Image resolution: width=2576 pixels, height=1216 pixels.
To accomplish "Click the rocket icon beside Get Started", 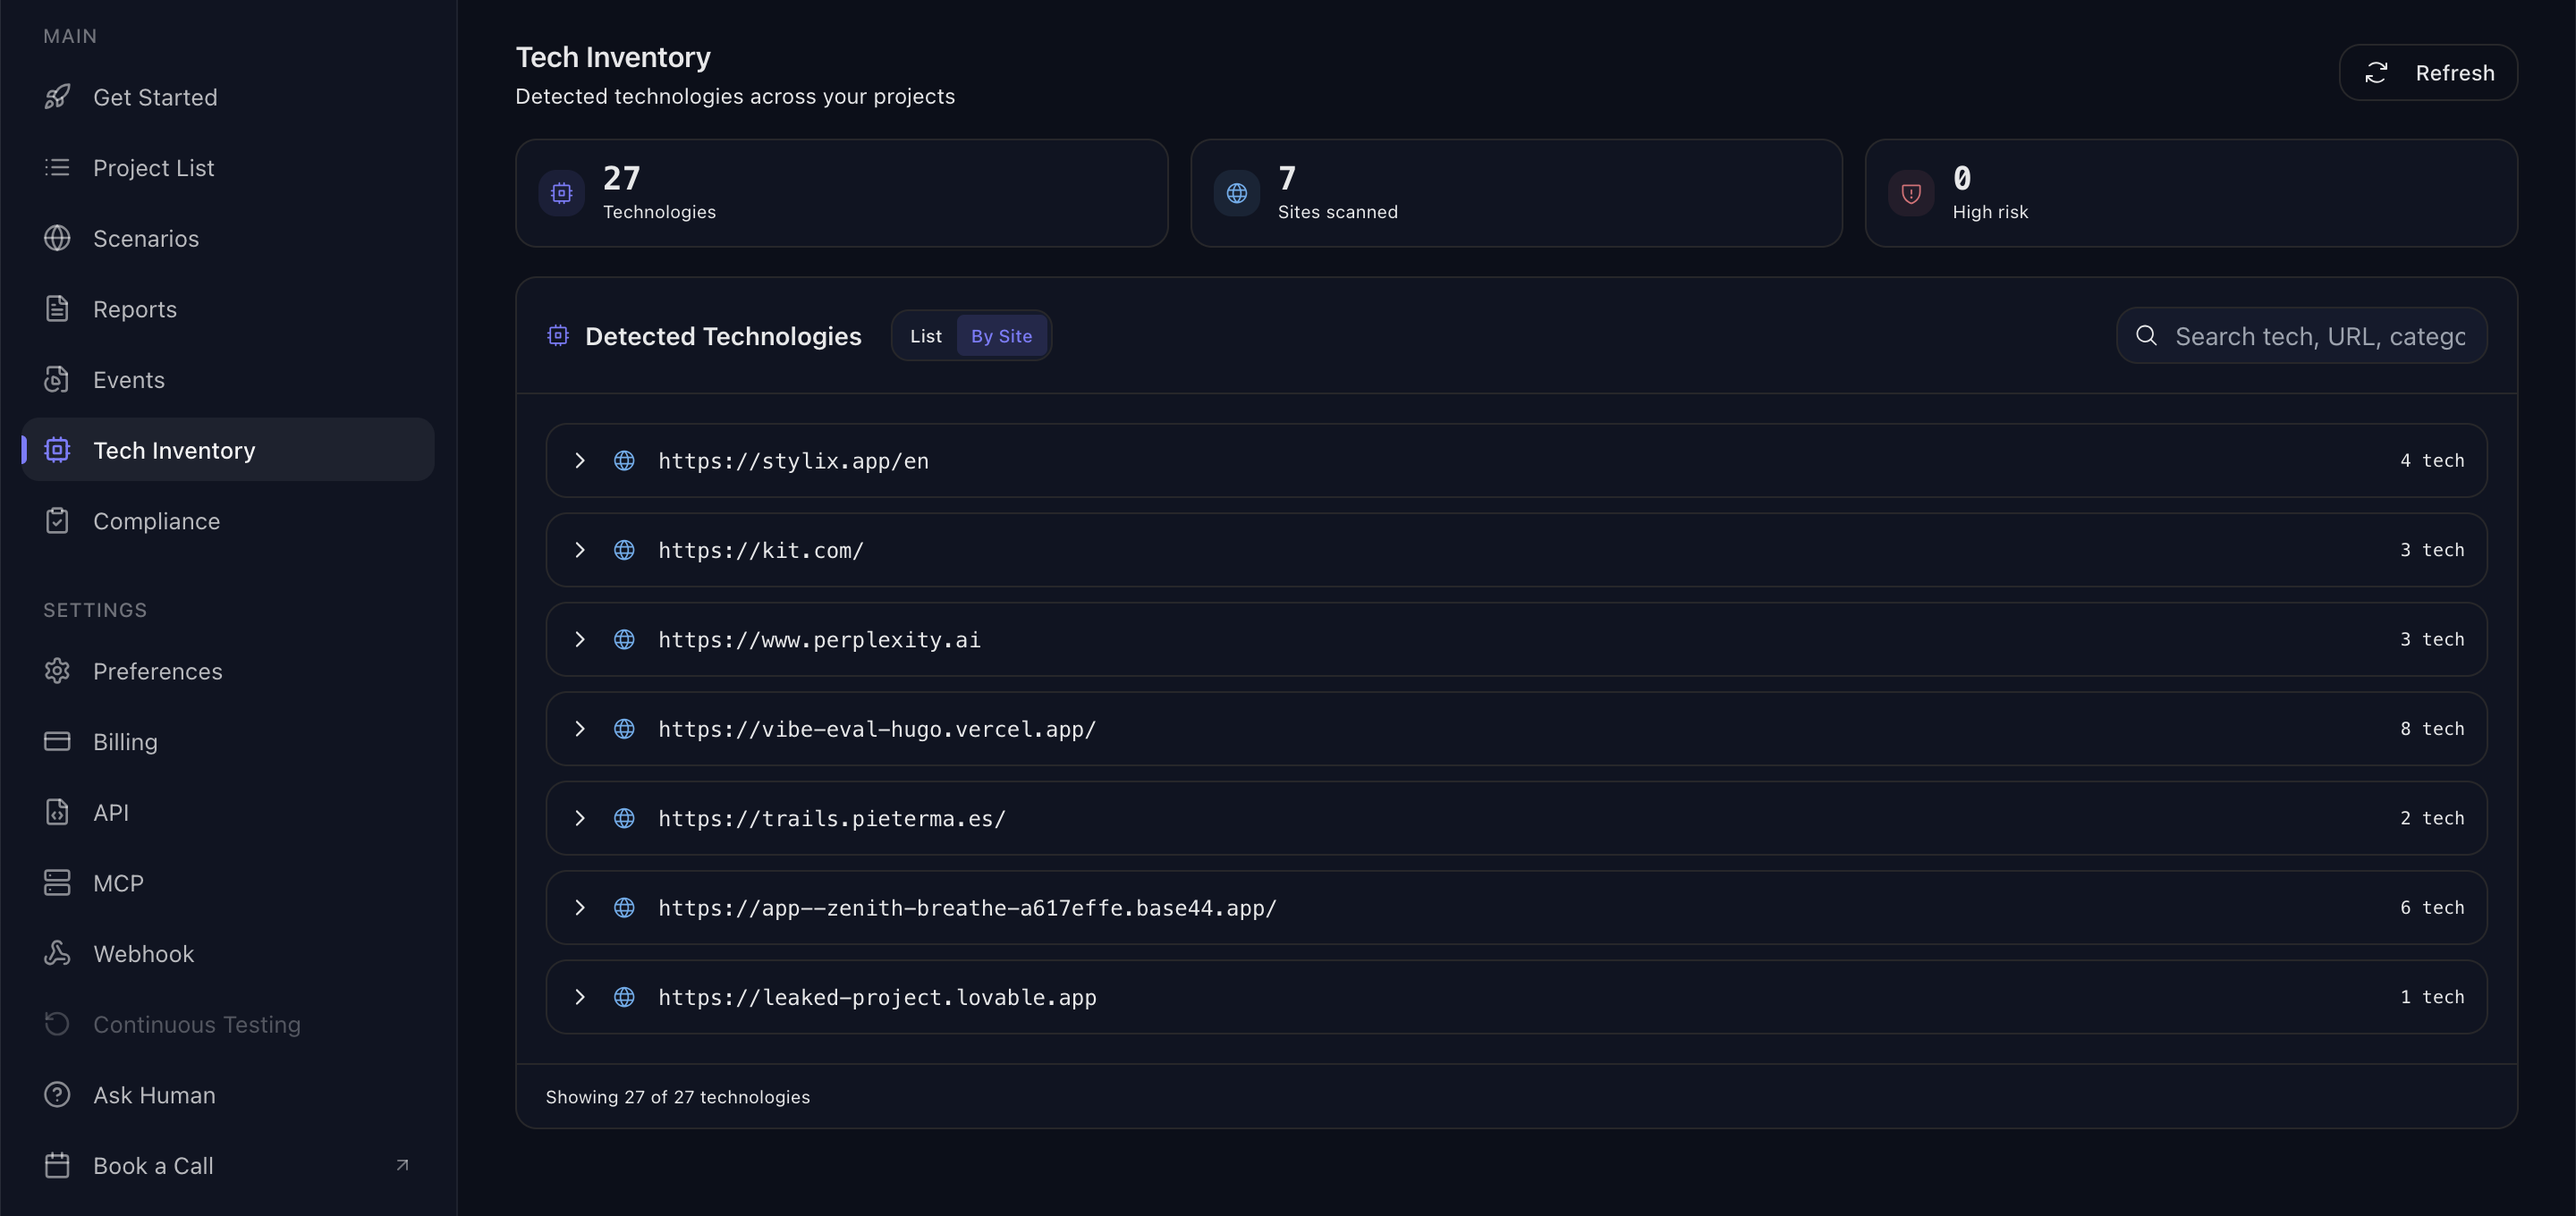I will (x=57, y=97).
